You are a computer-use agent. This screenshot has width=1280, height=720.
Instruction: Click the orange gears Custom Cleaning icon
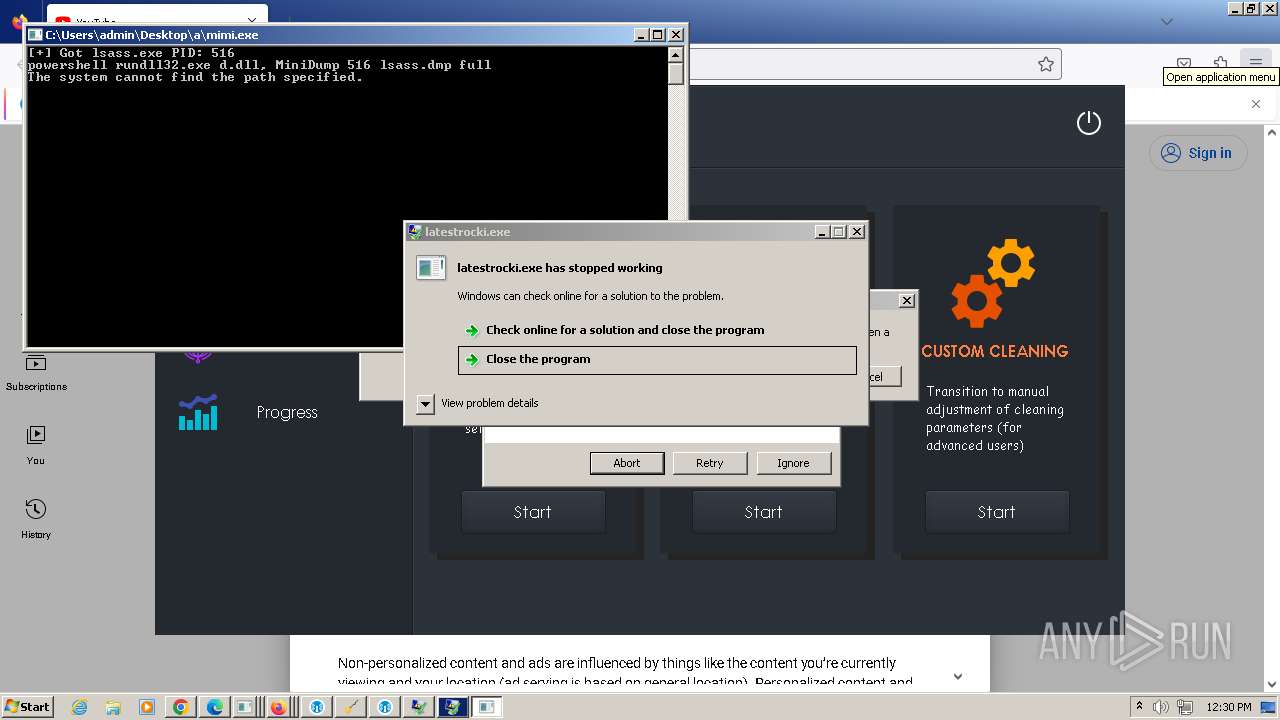pos(993,283)
